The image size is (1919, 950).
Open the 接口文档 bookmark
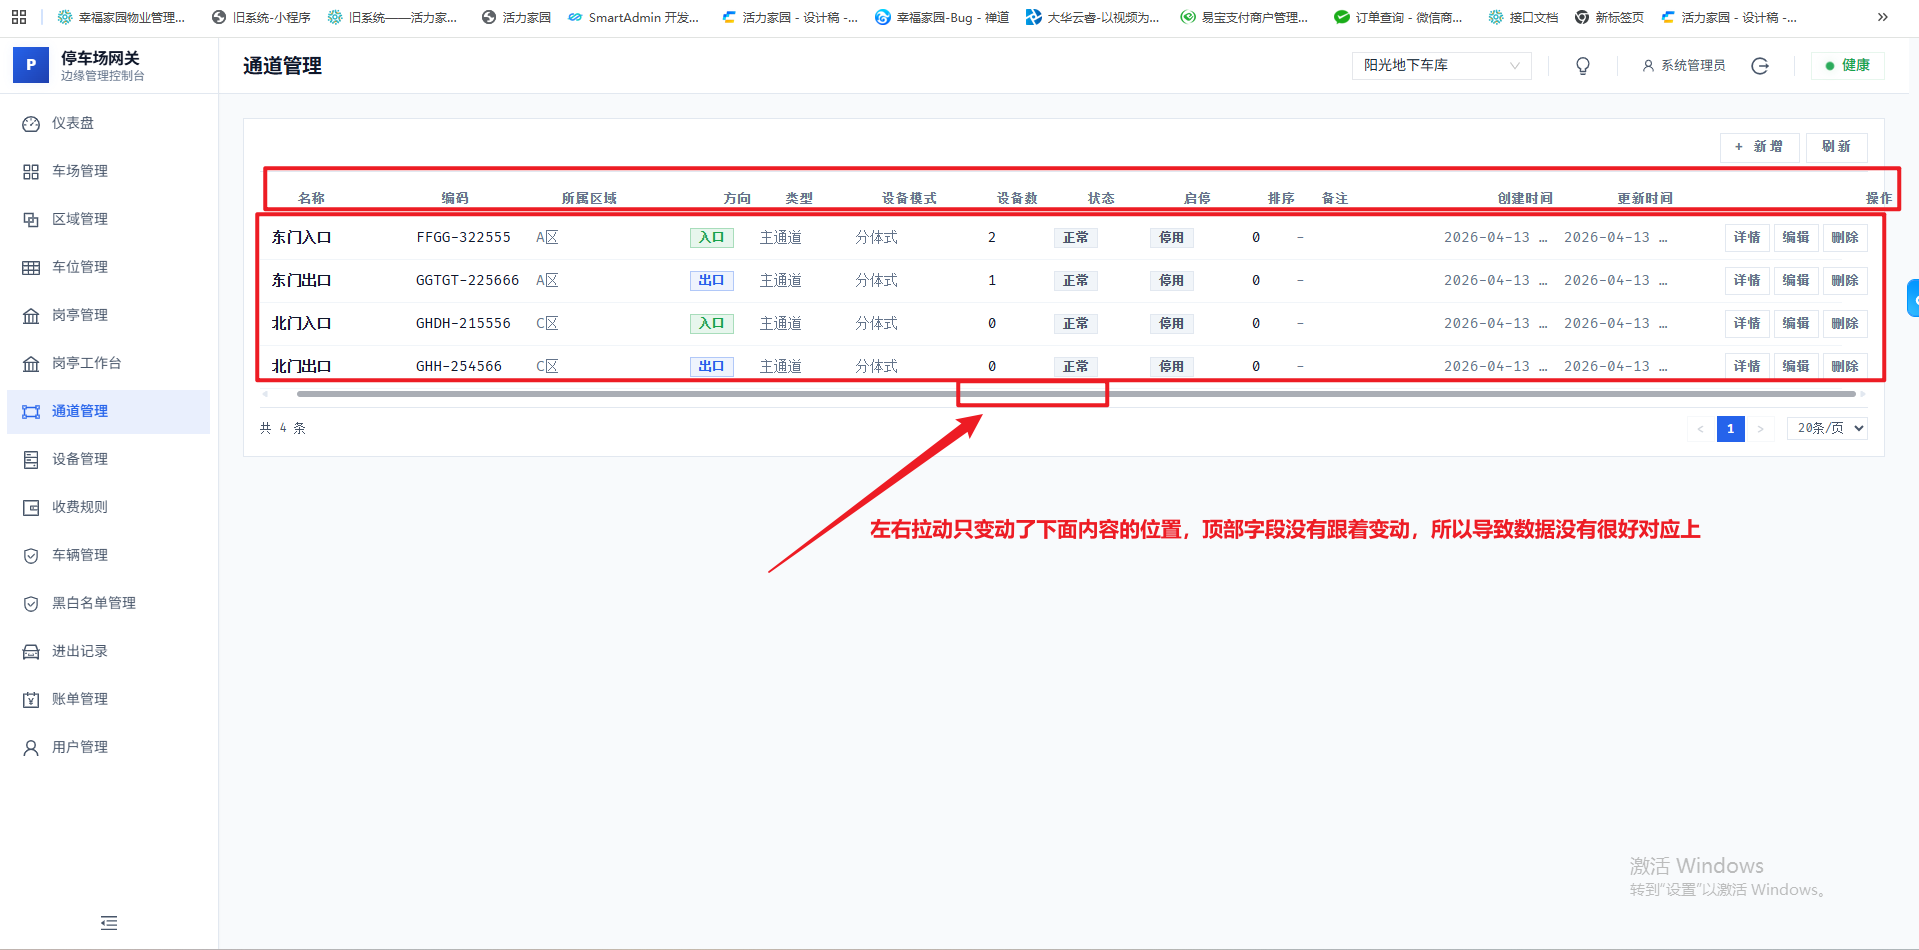point(1523,17)
